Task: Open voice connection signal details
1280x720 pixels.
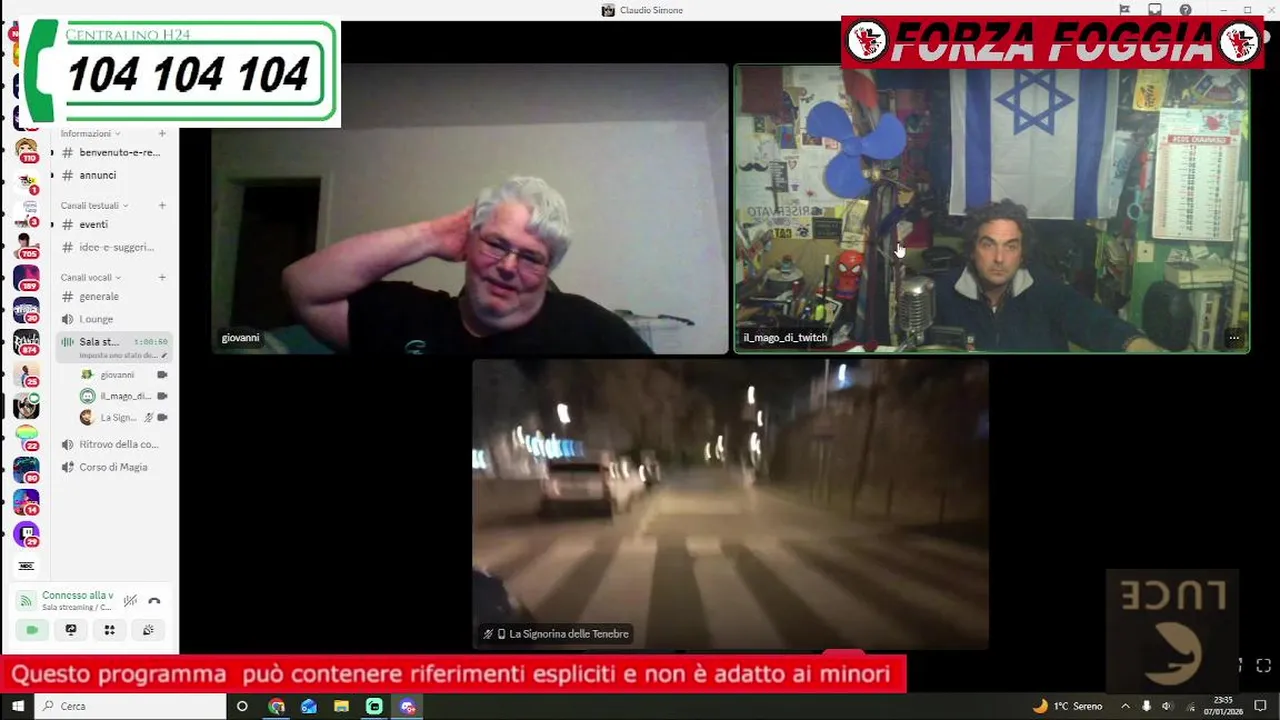Action: (x=27, y=601)
